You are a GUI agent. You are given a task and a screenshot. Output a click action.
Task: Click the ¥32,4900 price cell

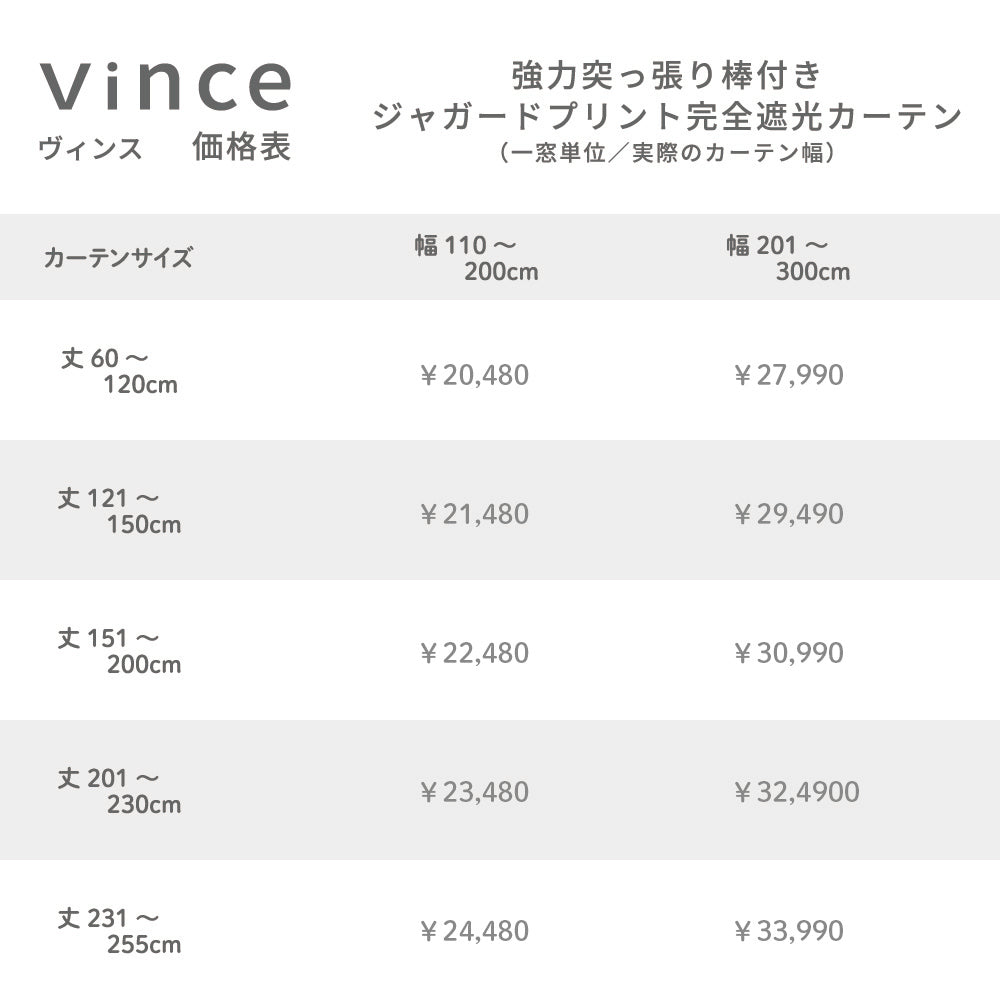[x=796, y=793]
